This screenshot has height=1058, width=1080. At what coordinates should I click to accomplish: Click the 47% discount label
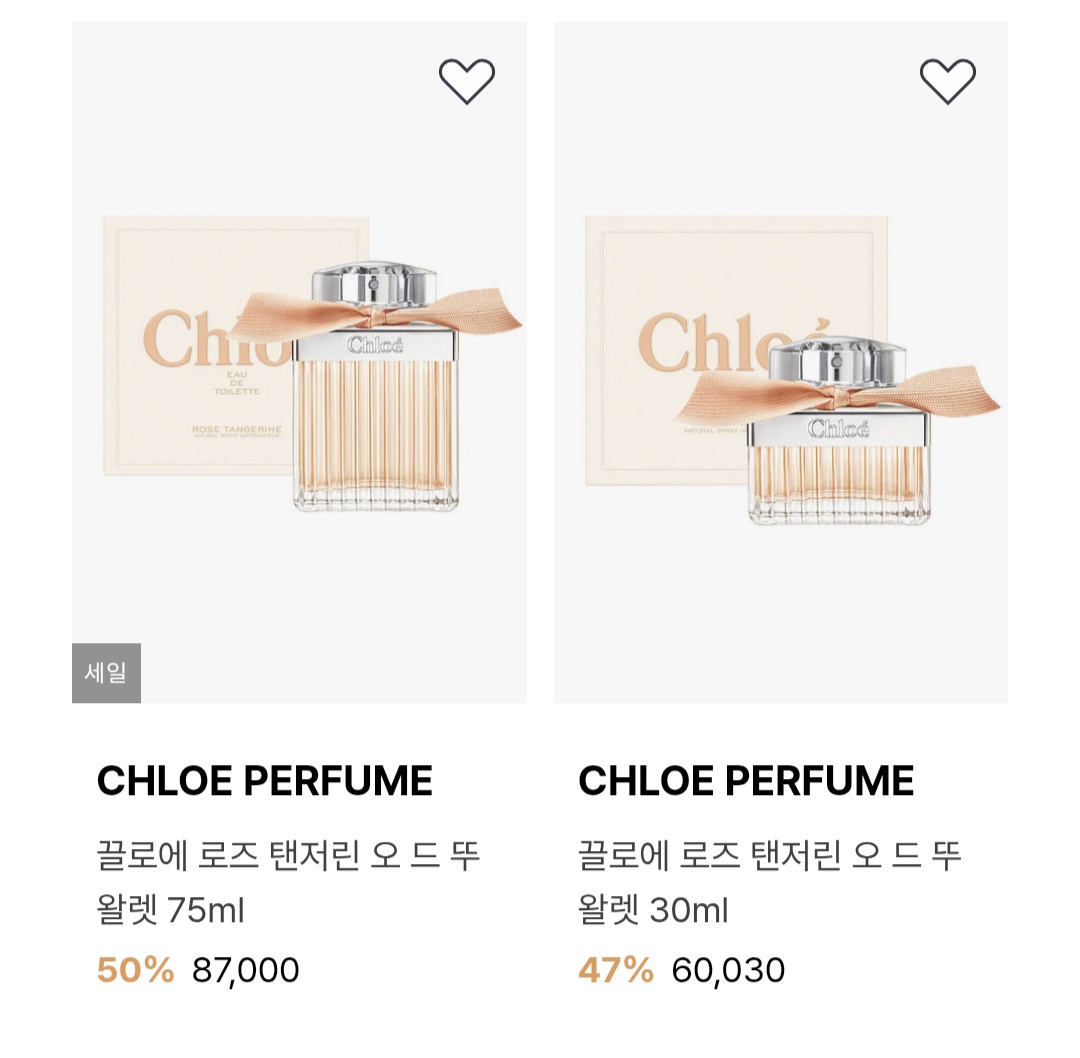click(616, 970)
